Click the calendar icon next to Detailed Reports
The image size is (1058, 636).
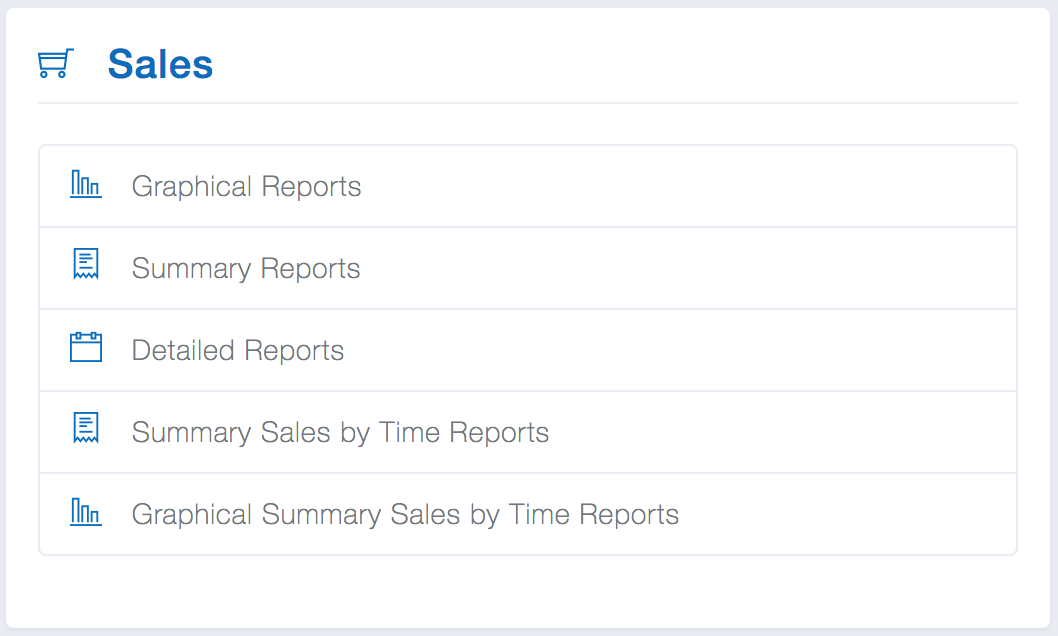[85, 348]
